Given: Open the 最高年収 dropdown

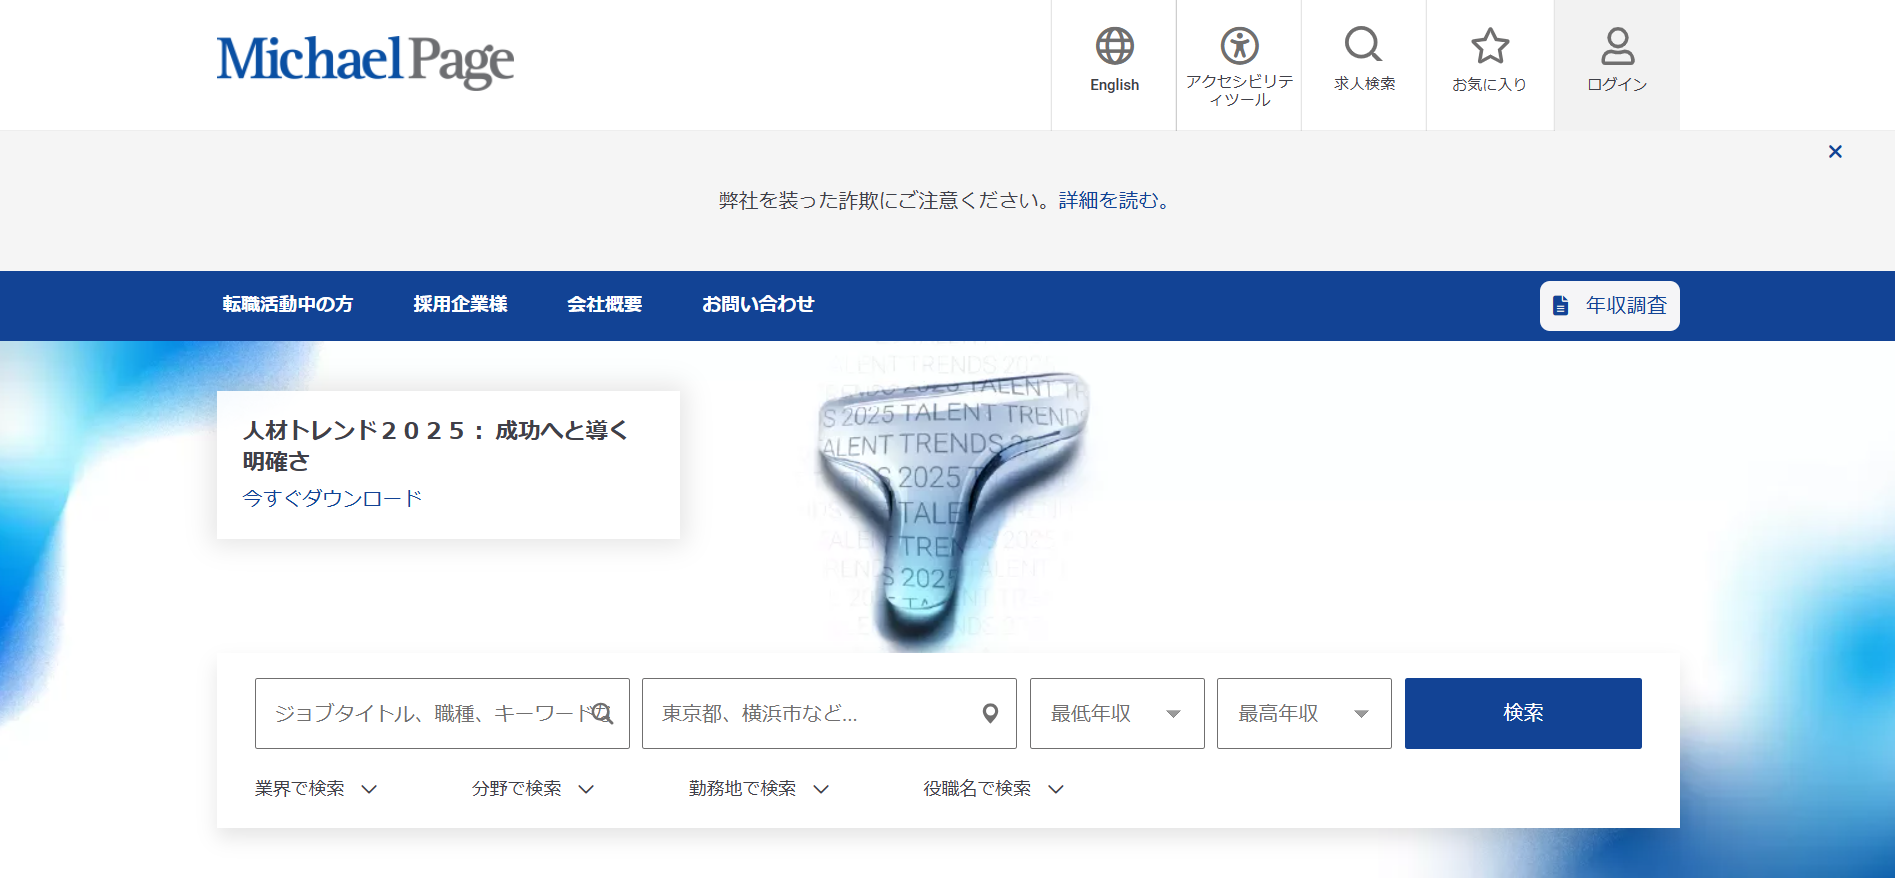Looking at the screenshot, I should (1303, 713).
